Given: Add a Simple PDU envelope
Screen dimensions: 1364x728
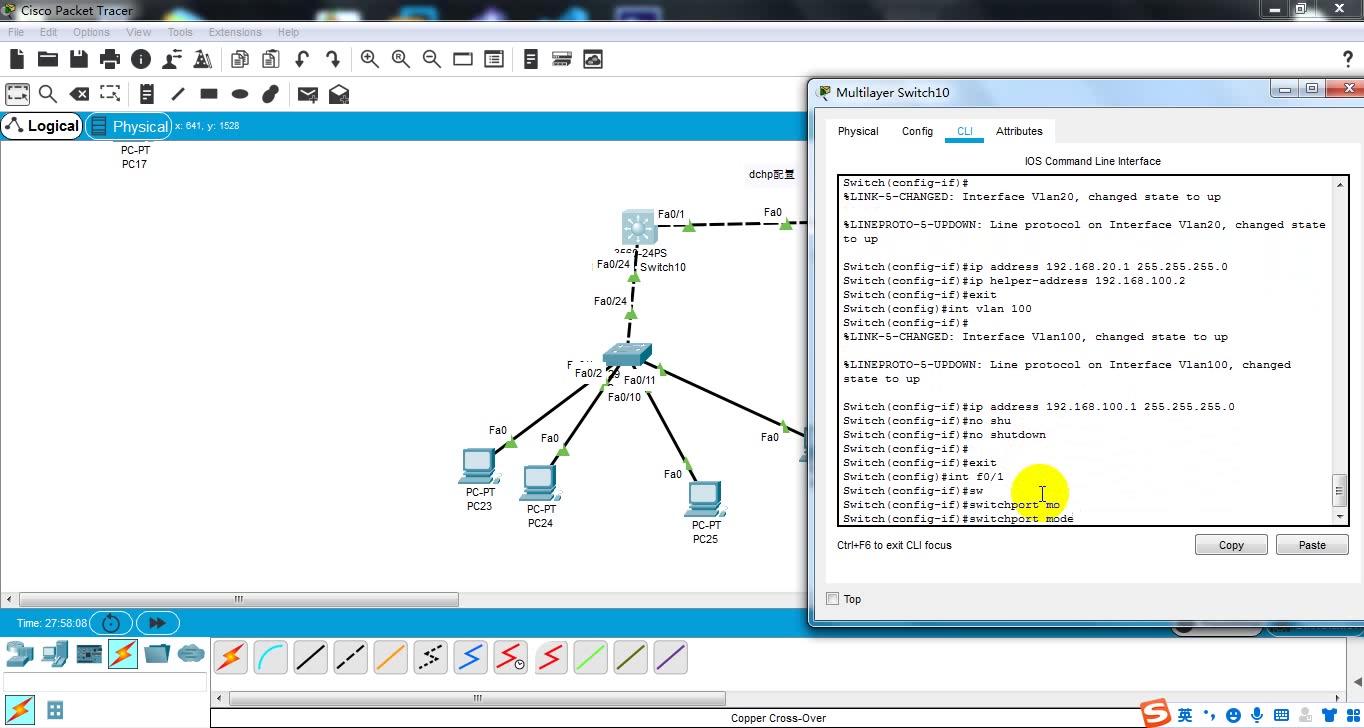Looking at the screenshot, I should point(308,94).
